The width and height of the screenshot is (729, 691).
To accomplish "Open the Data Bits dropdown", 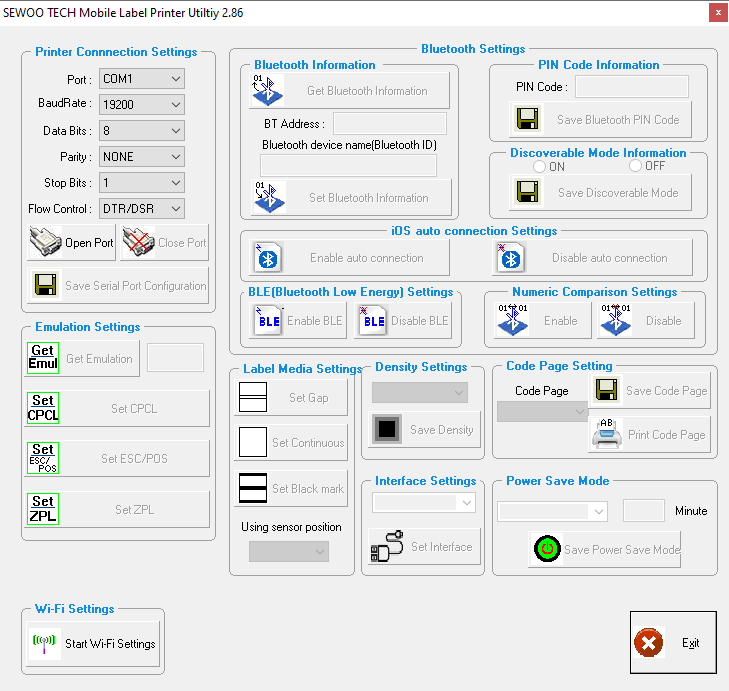I will [142, 131].
